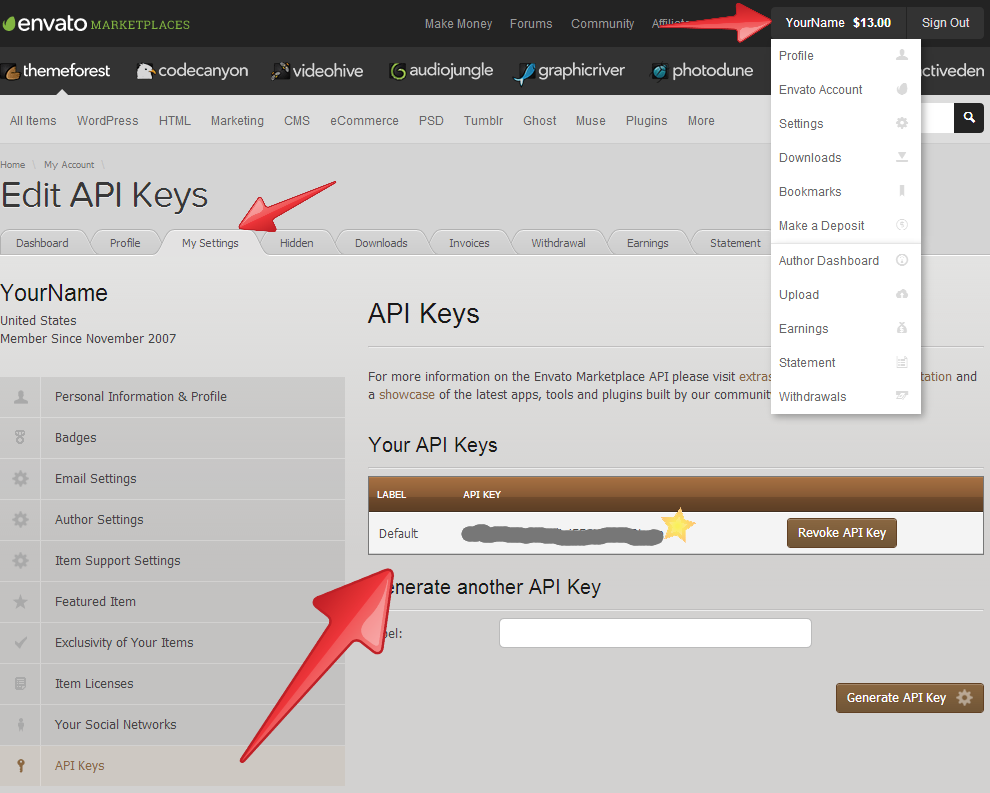
Task: Open the Statement tab
Action: pyautogui.click(x=735, y=243)
